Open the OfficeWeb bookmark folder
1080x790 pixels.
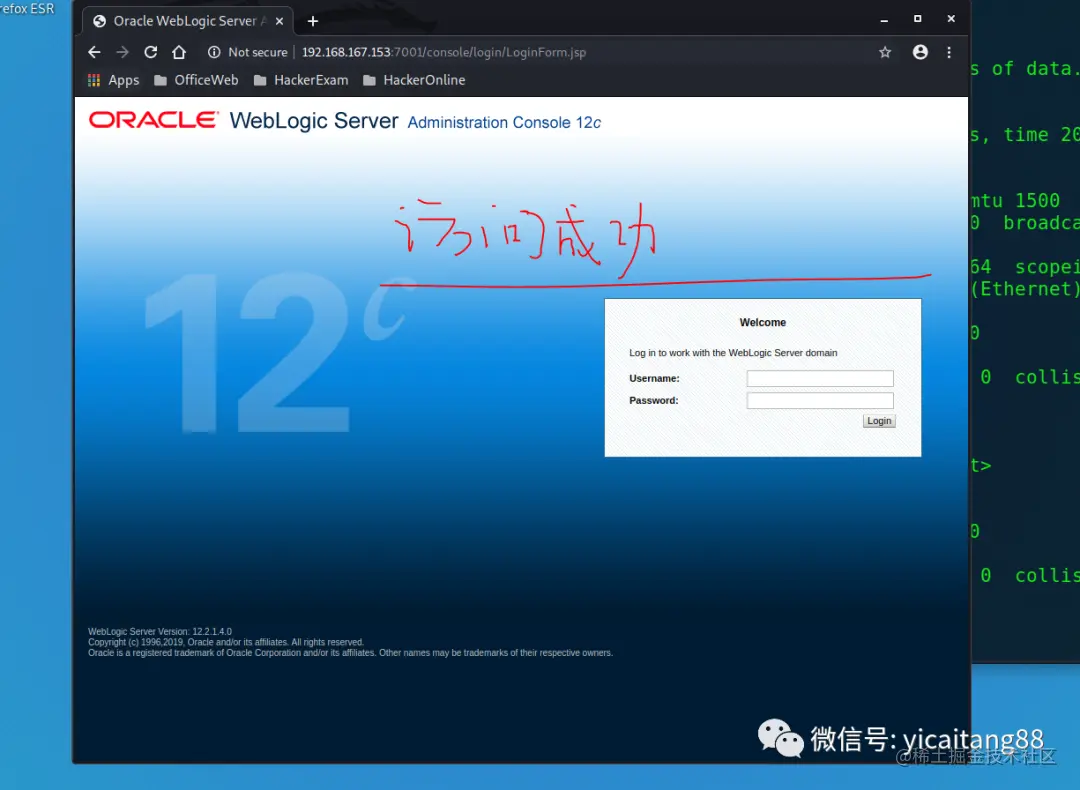196,81
